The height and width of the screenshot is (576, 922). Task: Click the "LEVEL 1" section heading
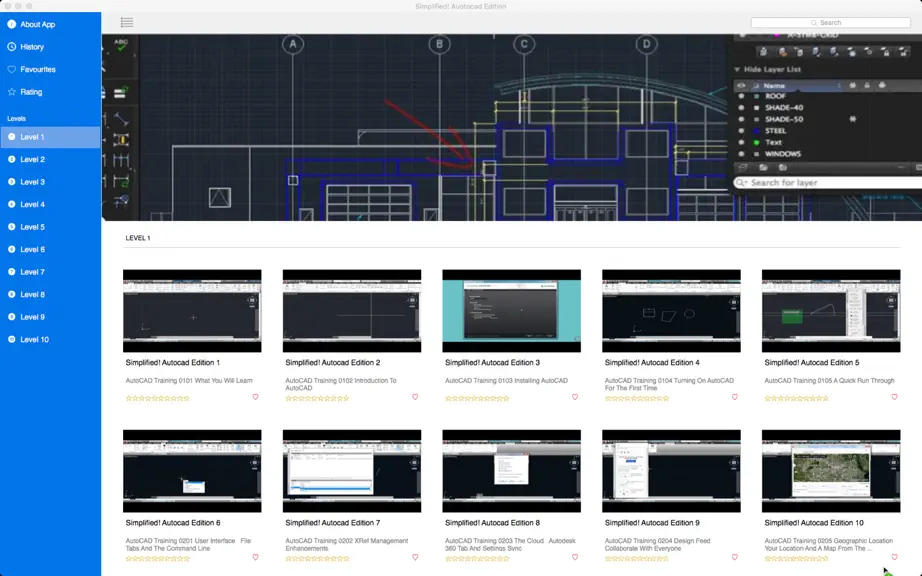[138, 238]
